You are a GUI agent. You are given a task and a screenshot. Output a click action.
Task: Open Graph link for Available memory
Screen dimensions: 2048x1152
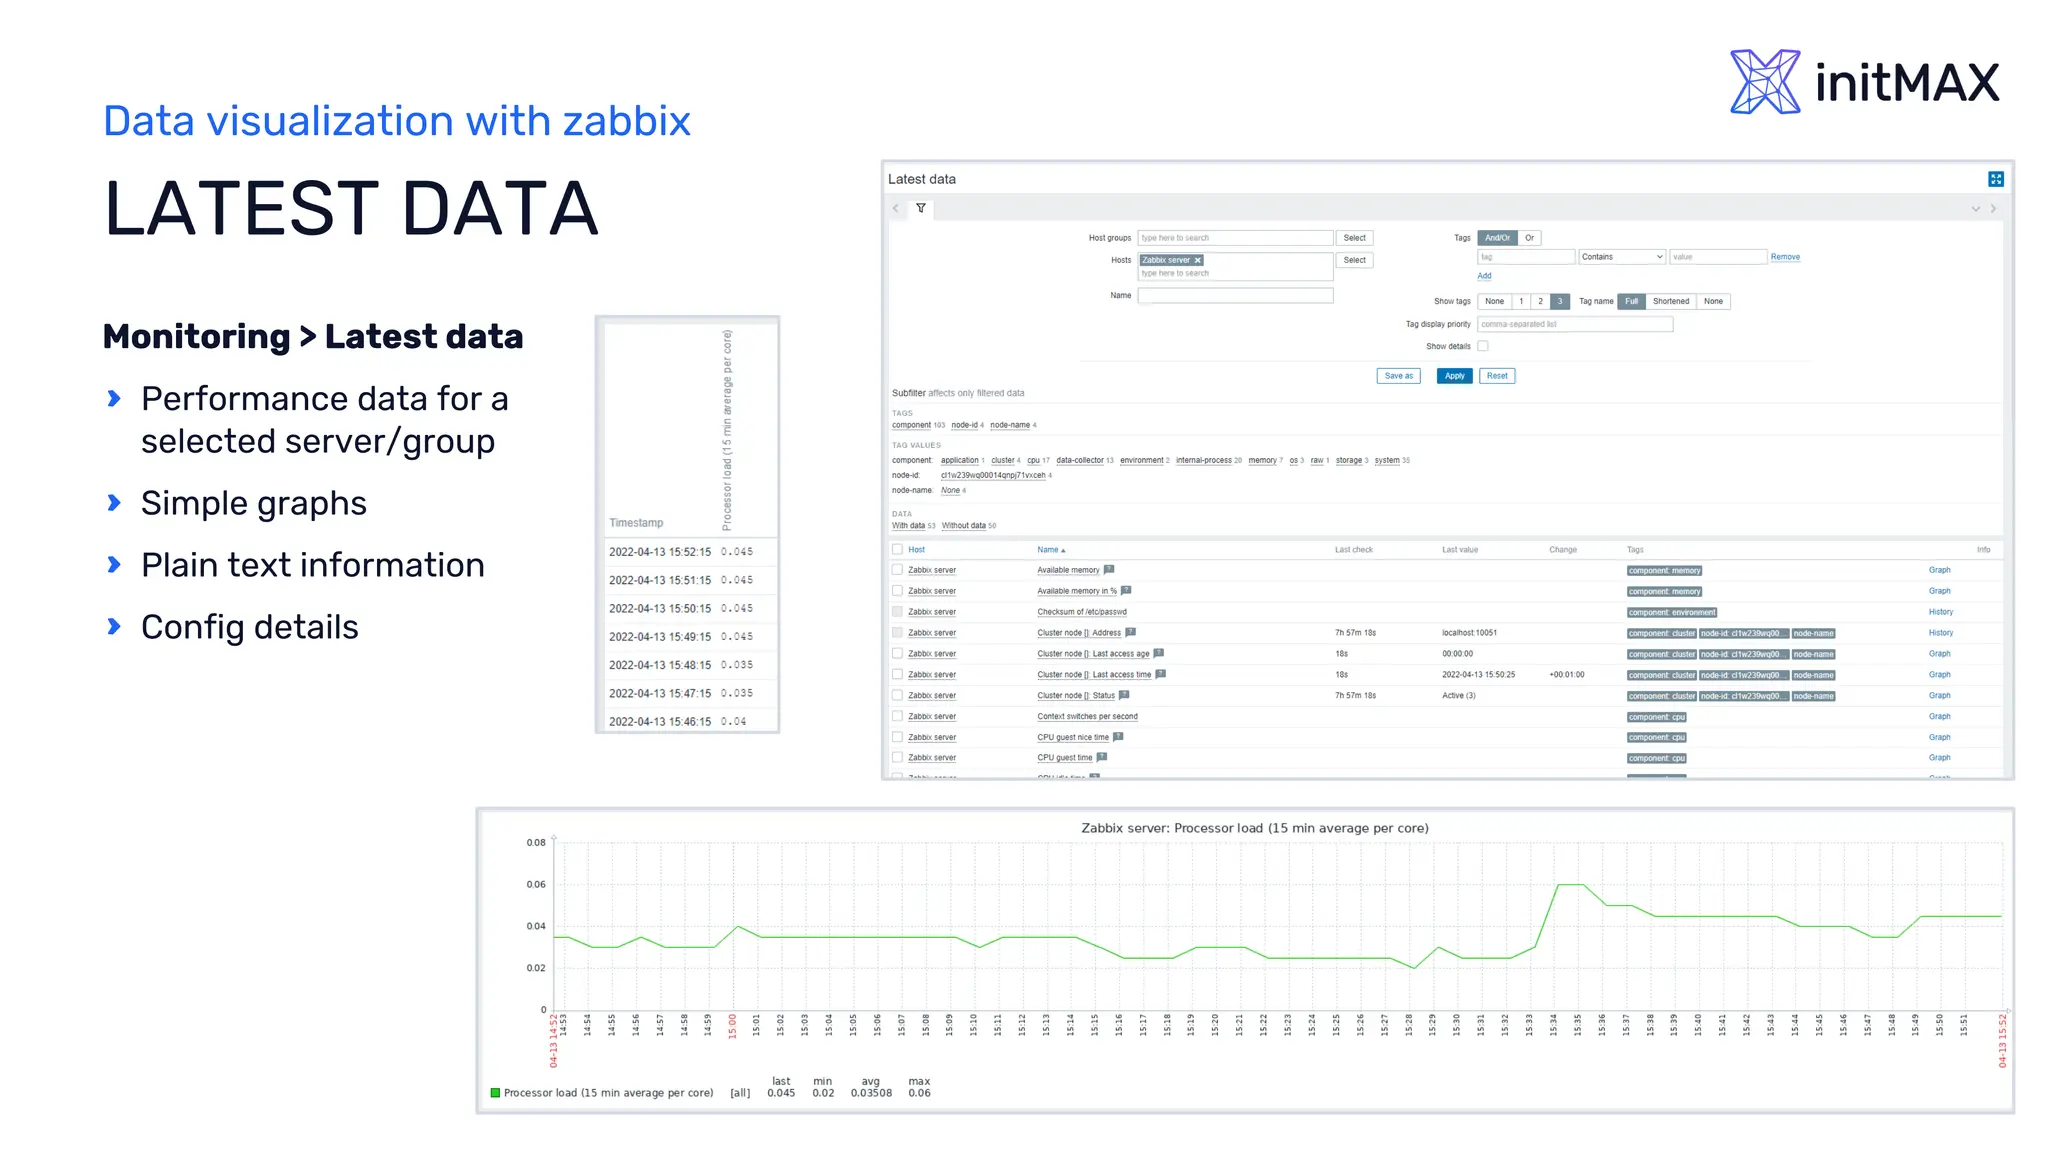(x=1939, y=570)
